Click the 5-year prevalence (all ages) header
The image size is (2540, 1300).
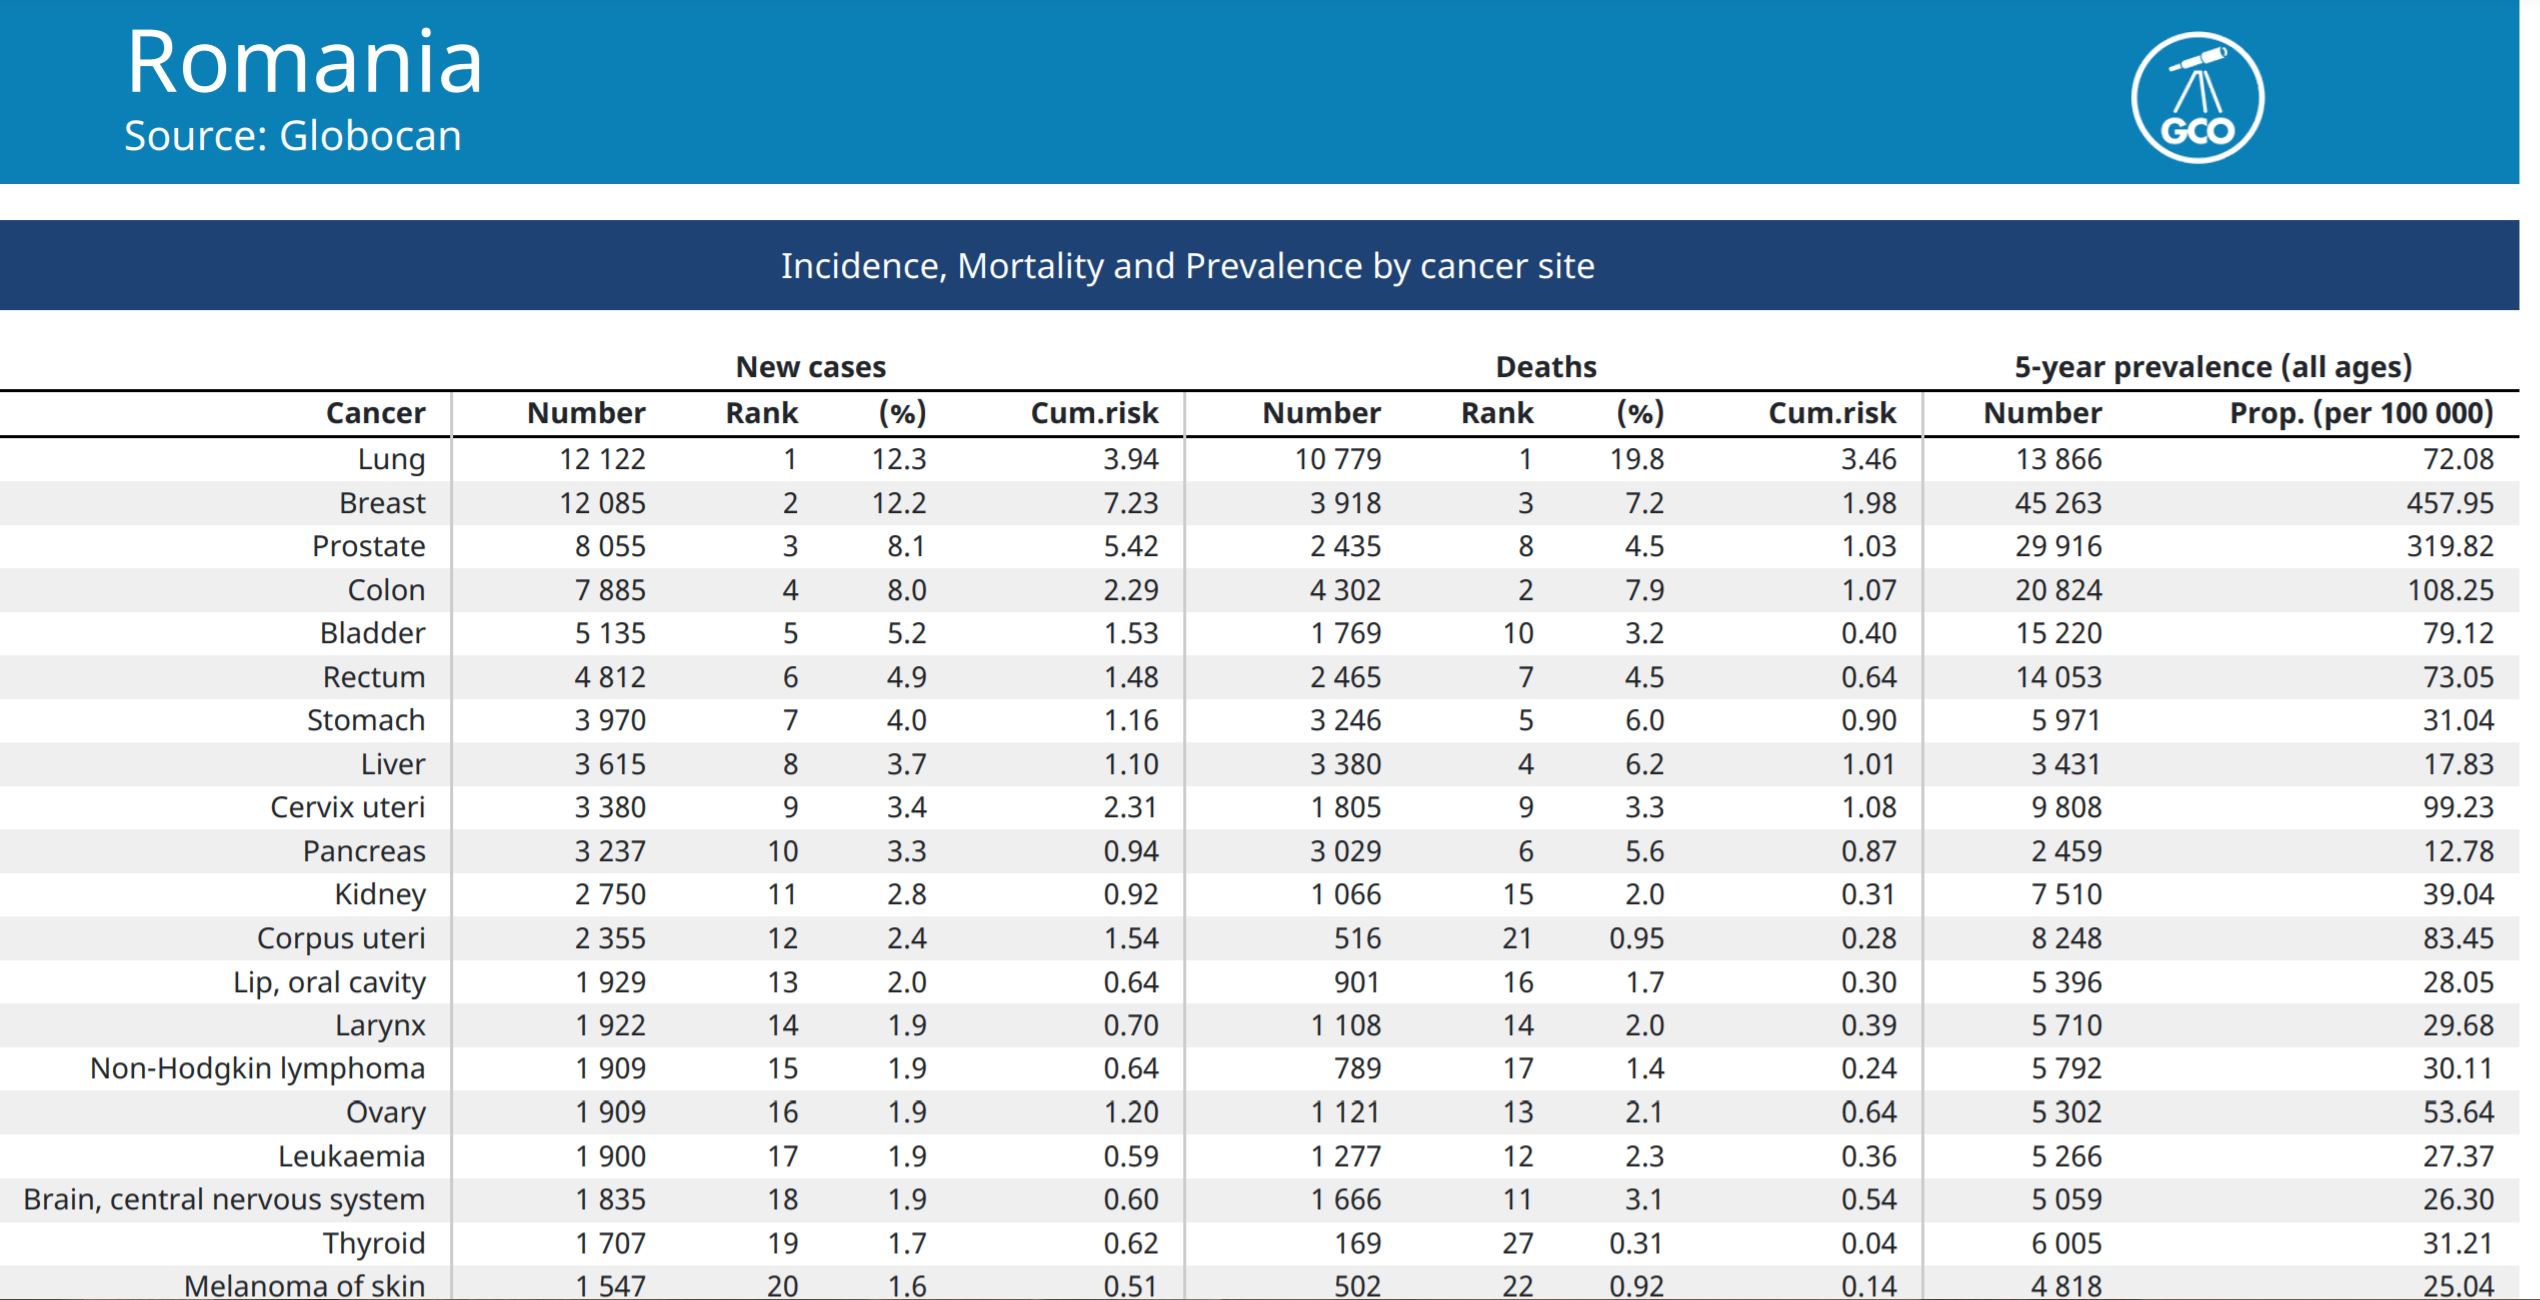tap(2212, 367)
